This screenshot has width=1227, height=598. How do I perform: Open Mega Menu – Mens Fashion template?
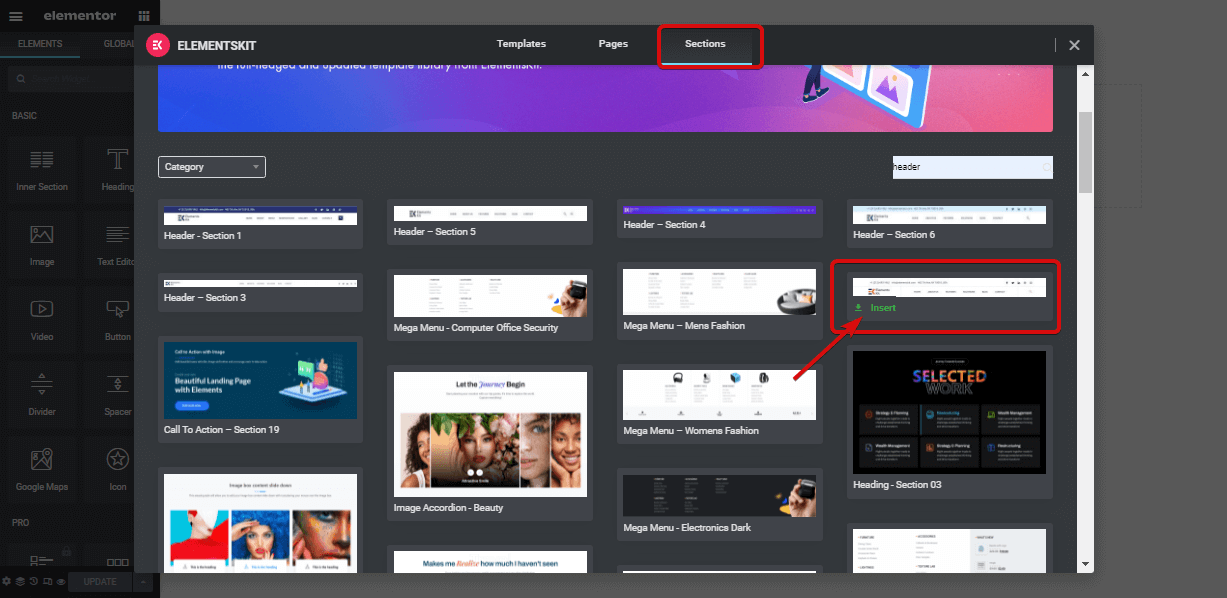pos(720,301)
